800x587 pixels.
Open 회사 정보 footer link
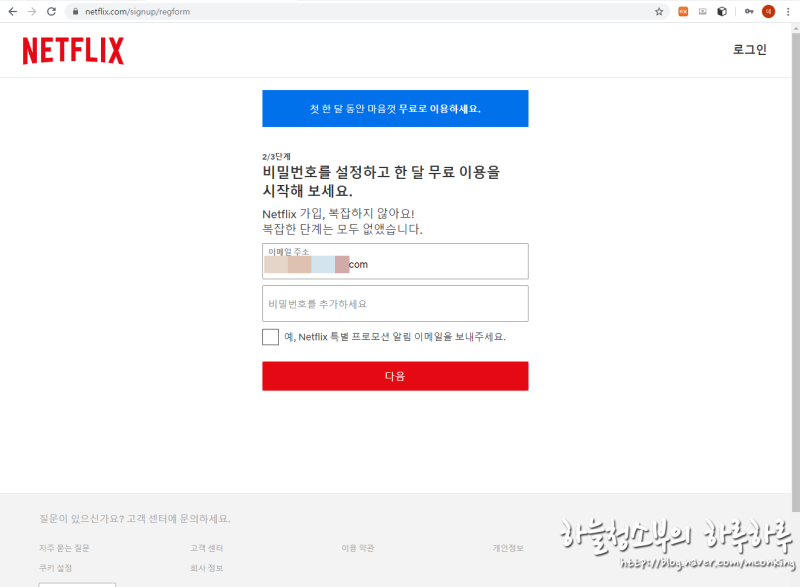click(207, 568)
